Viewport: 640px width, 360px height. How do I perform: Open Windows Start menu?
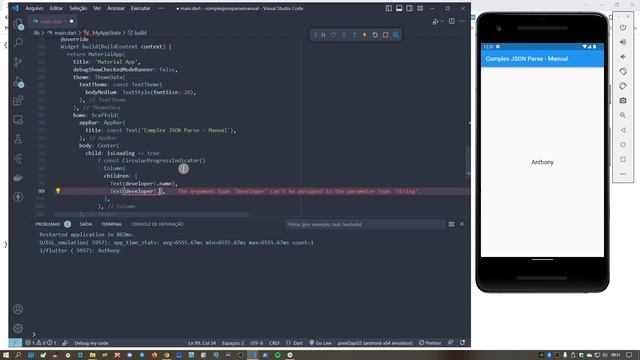(x=6, y=355)
